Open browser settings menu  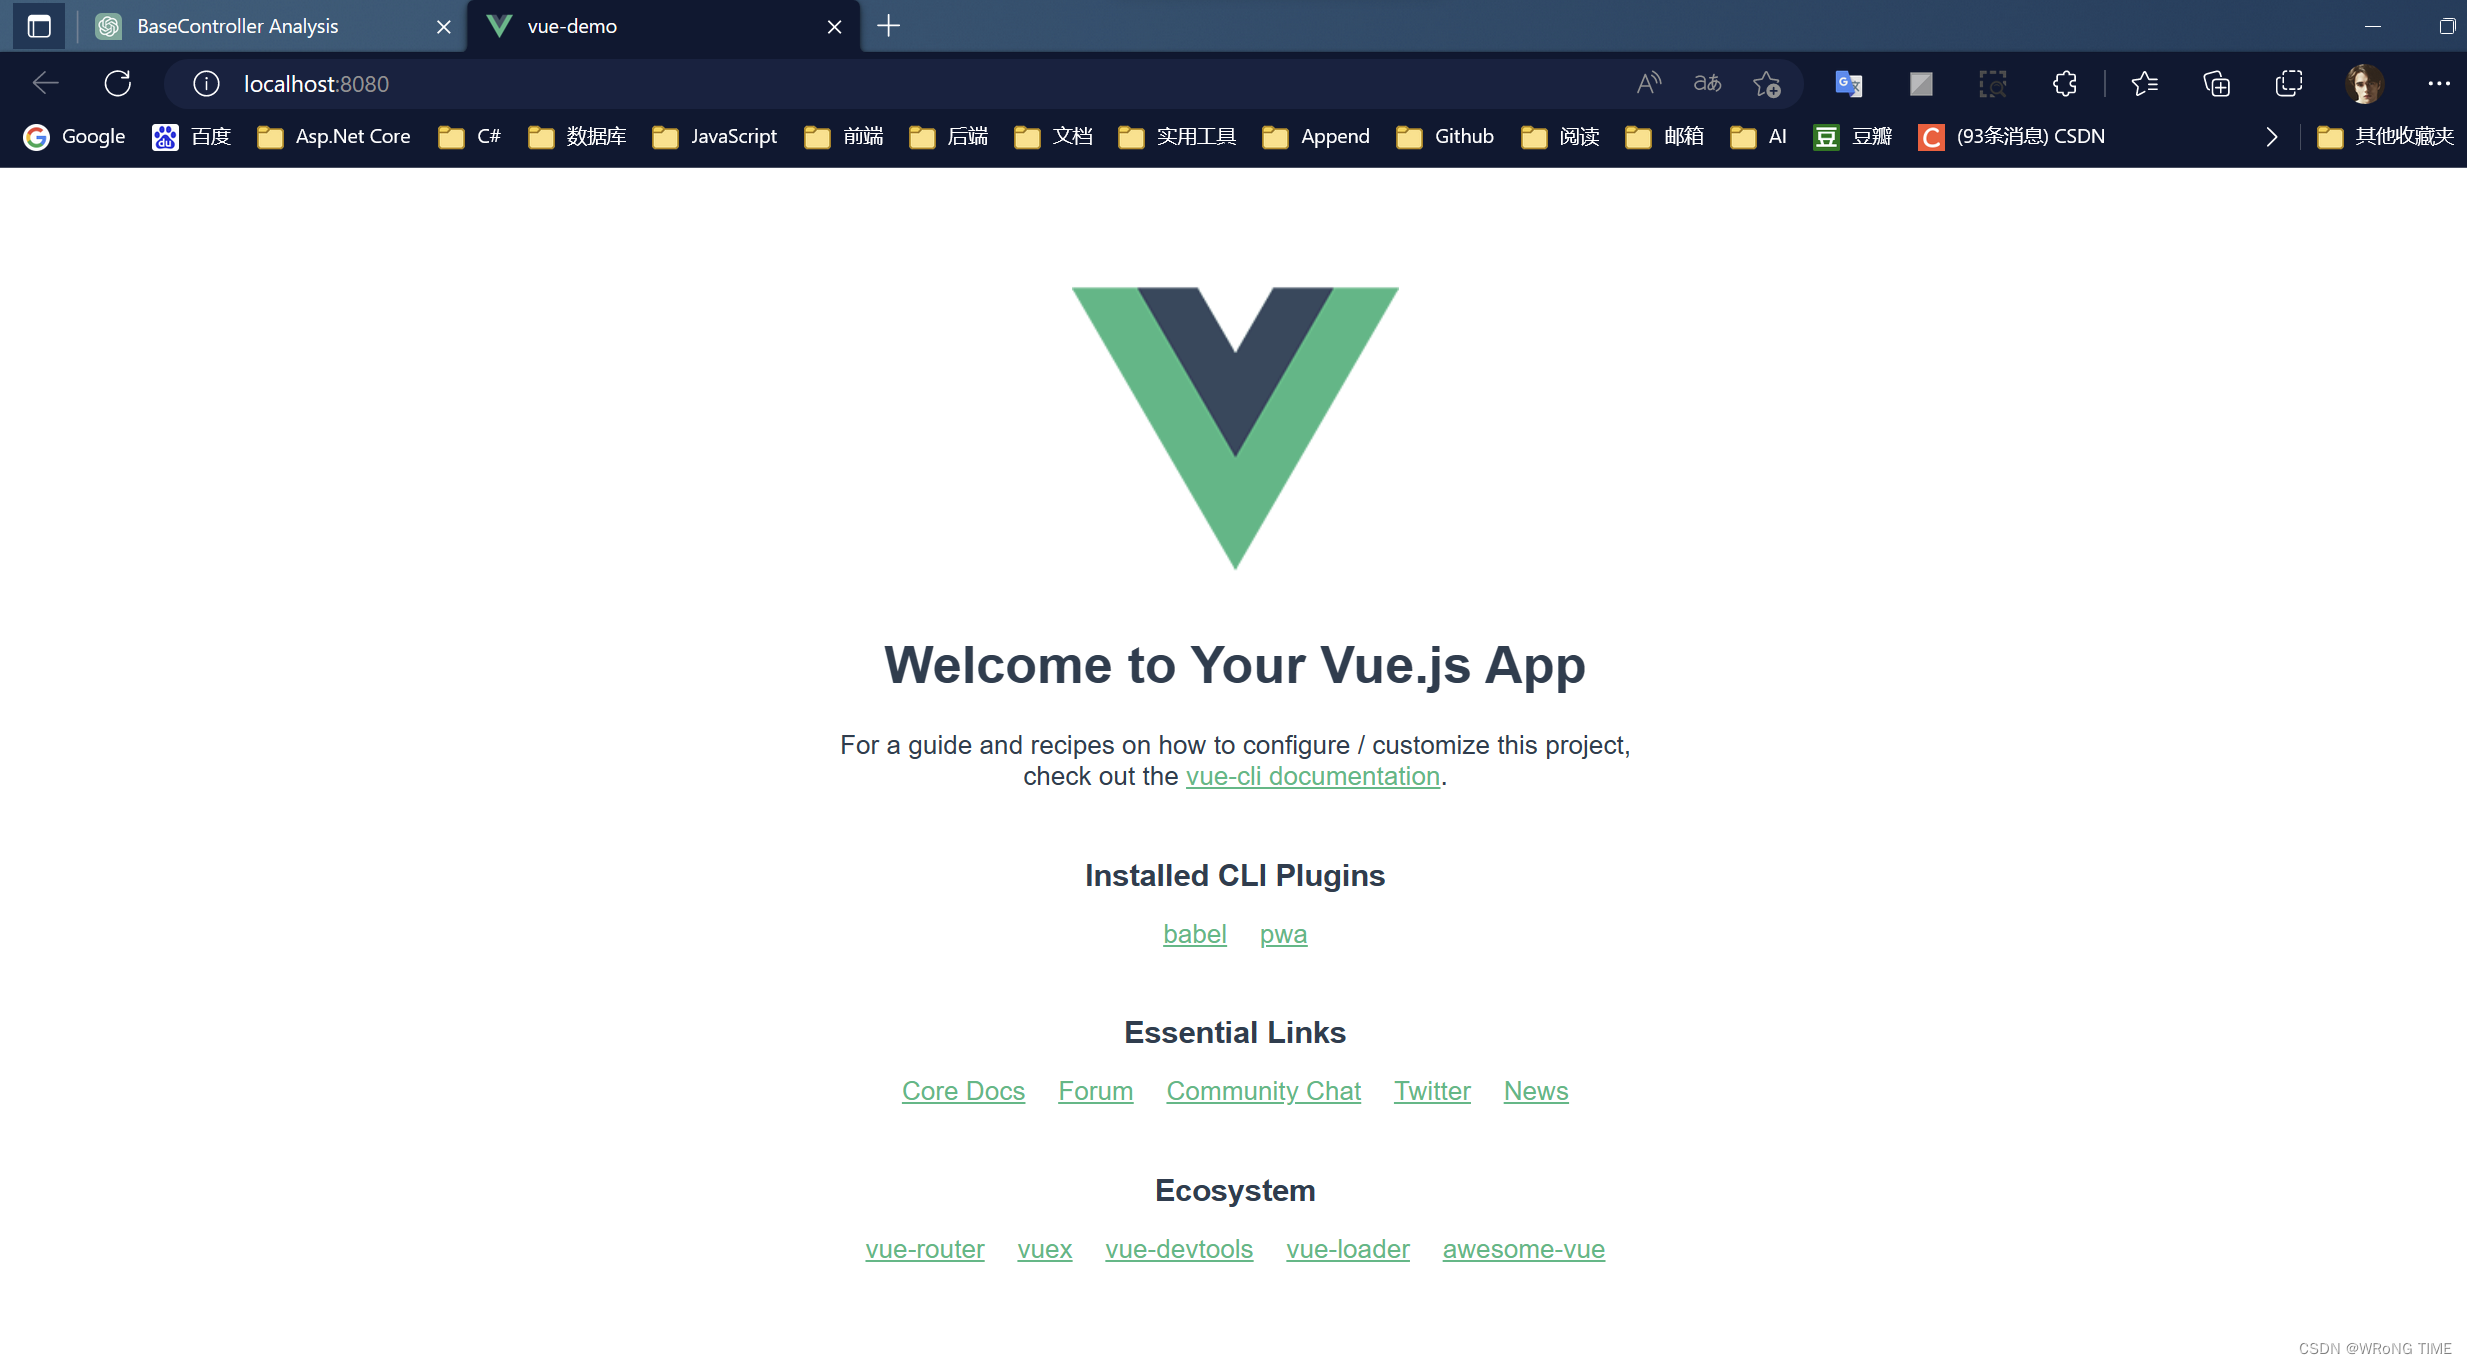pyautogui.click(x=2438, y=82)
